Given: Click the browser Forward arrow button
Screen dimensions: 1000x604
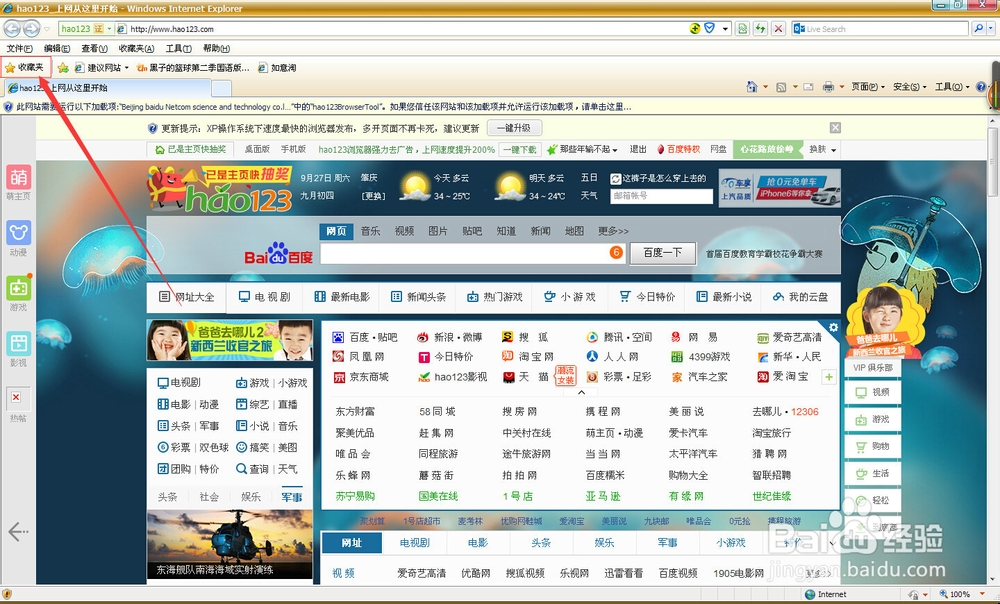Looking at the screenshot, I should 31,29.
